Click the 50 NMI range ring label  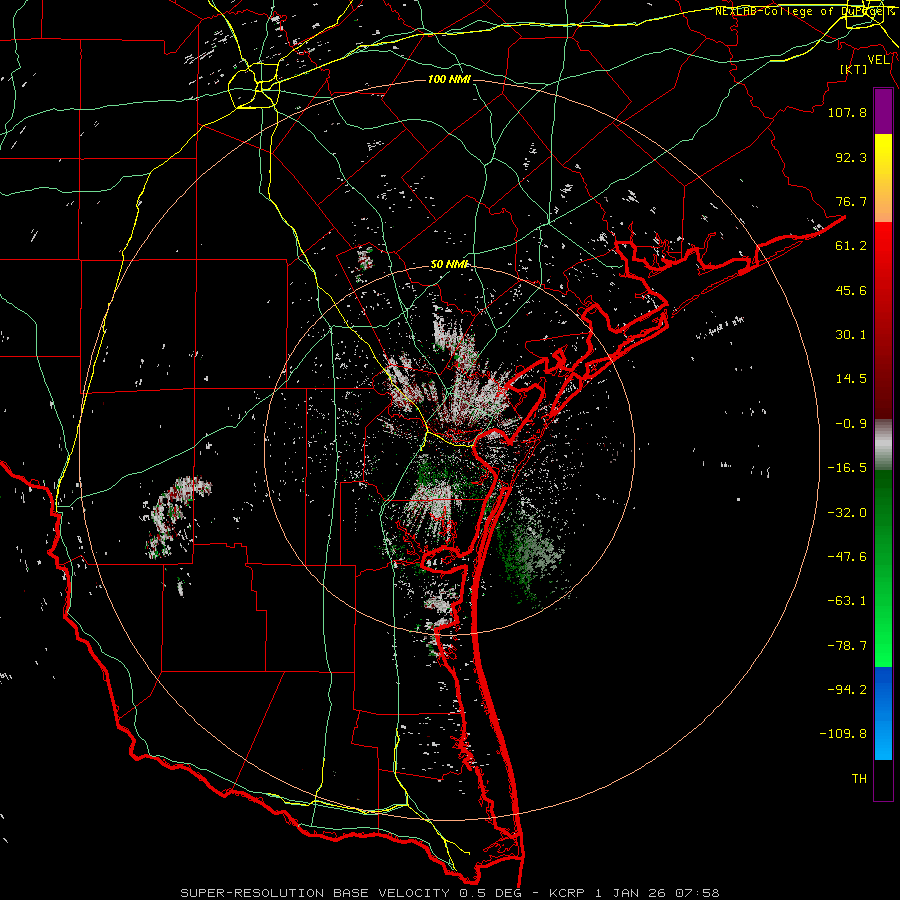click(450, 265)
